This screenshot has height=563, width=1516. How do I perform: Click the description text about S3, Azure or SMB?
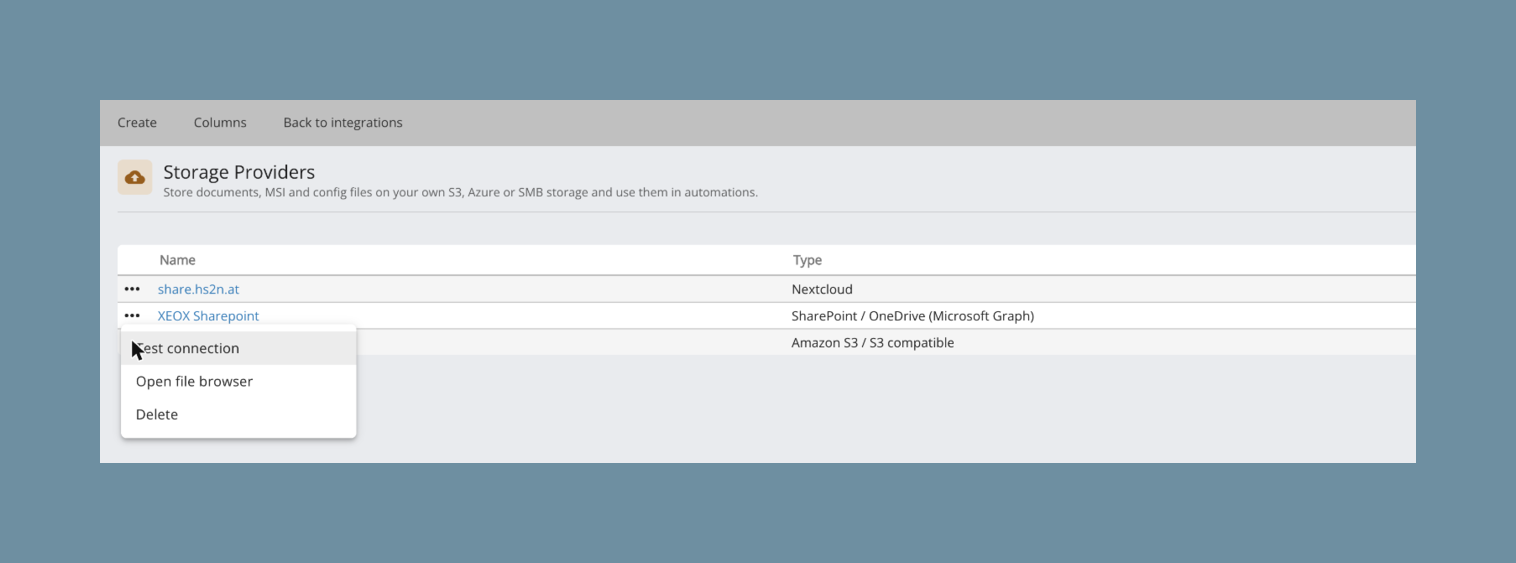click(x=460, y=192)
